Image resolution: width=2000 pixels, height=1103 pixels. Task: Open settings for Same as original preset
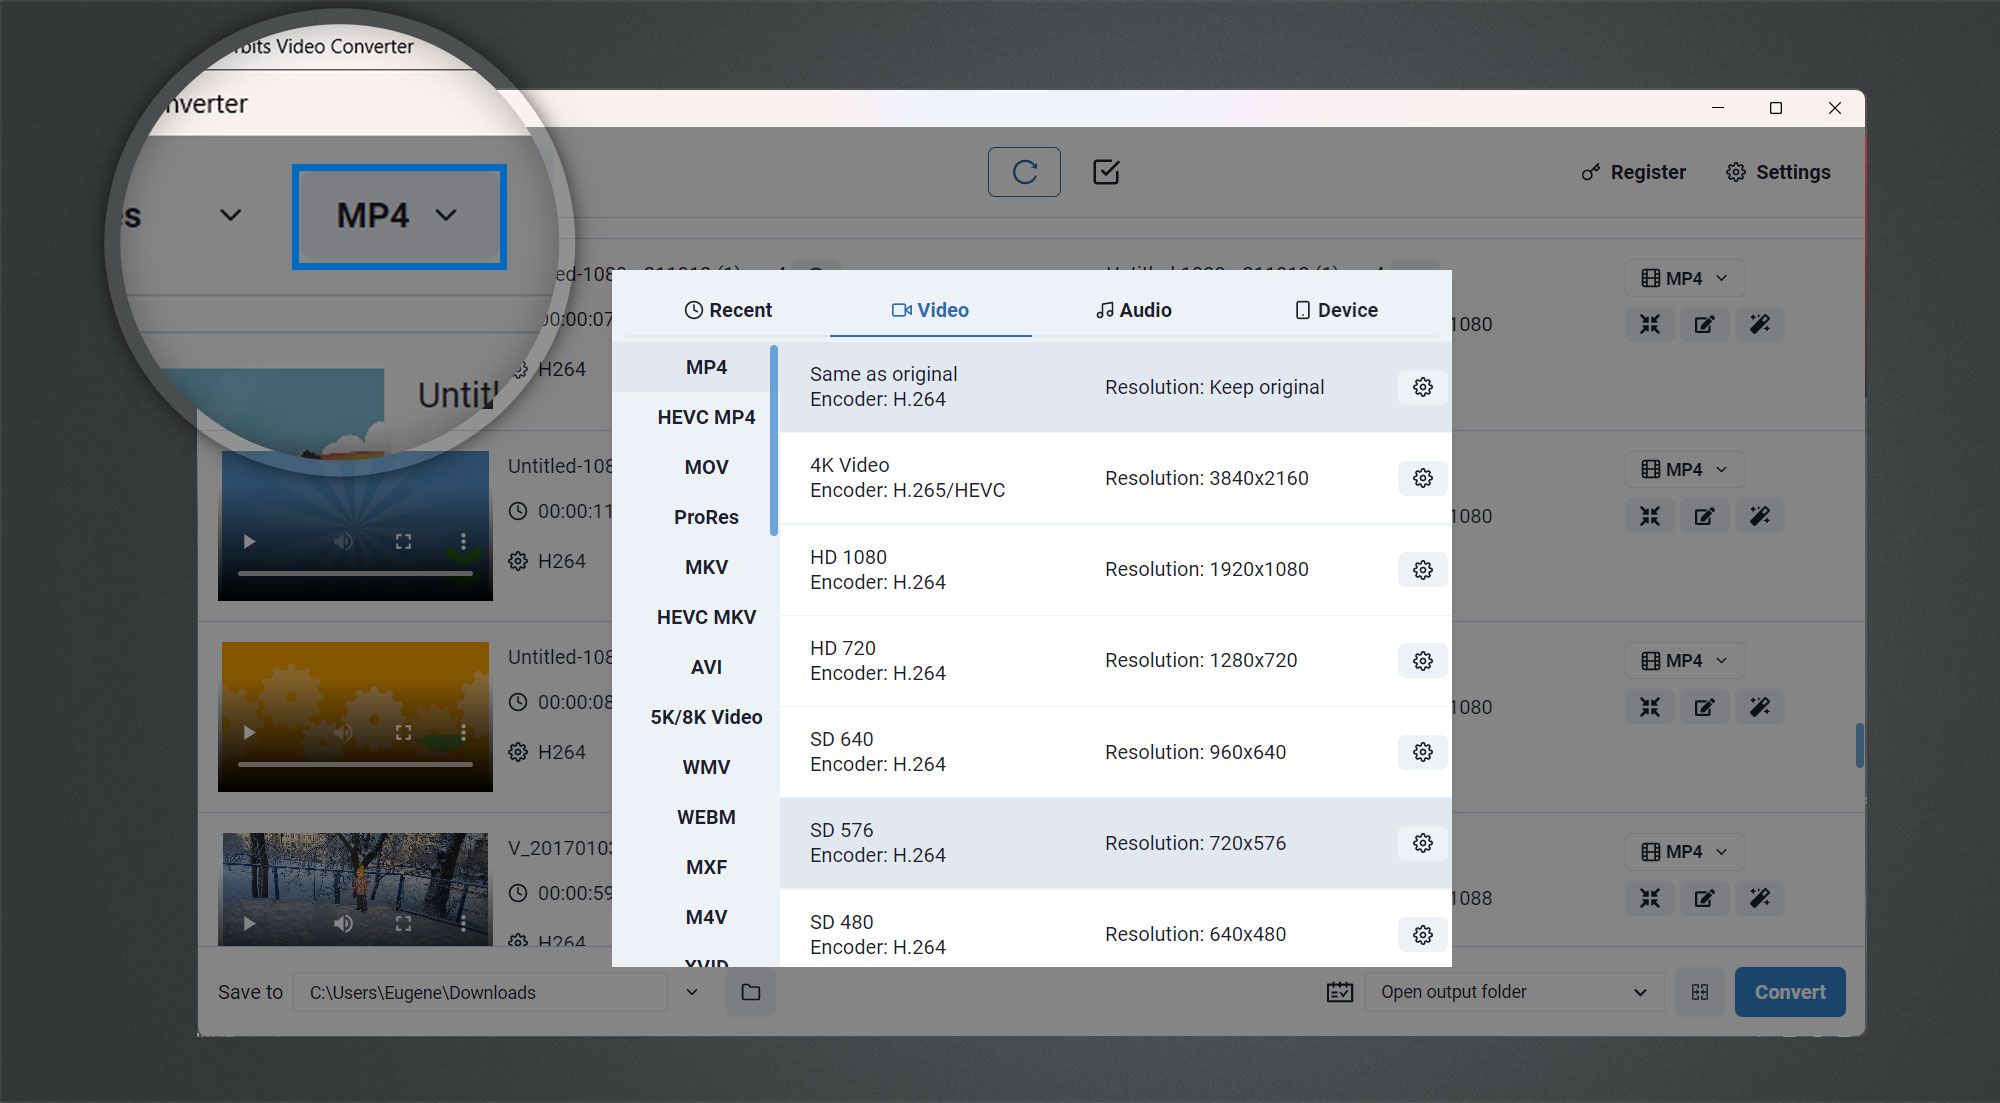[1422, 386]
